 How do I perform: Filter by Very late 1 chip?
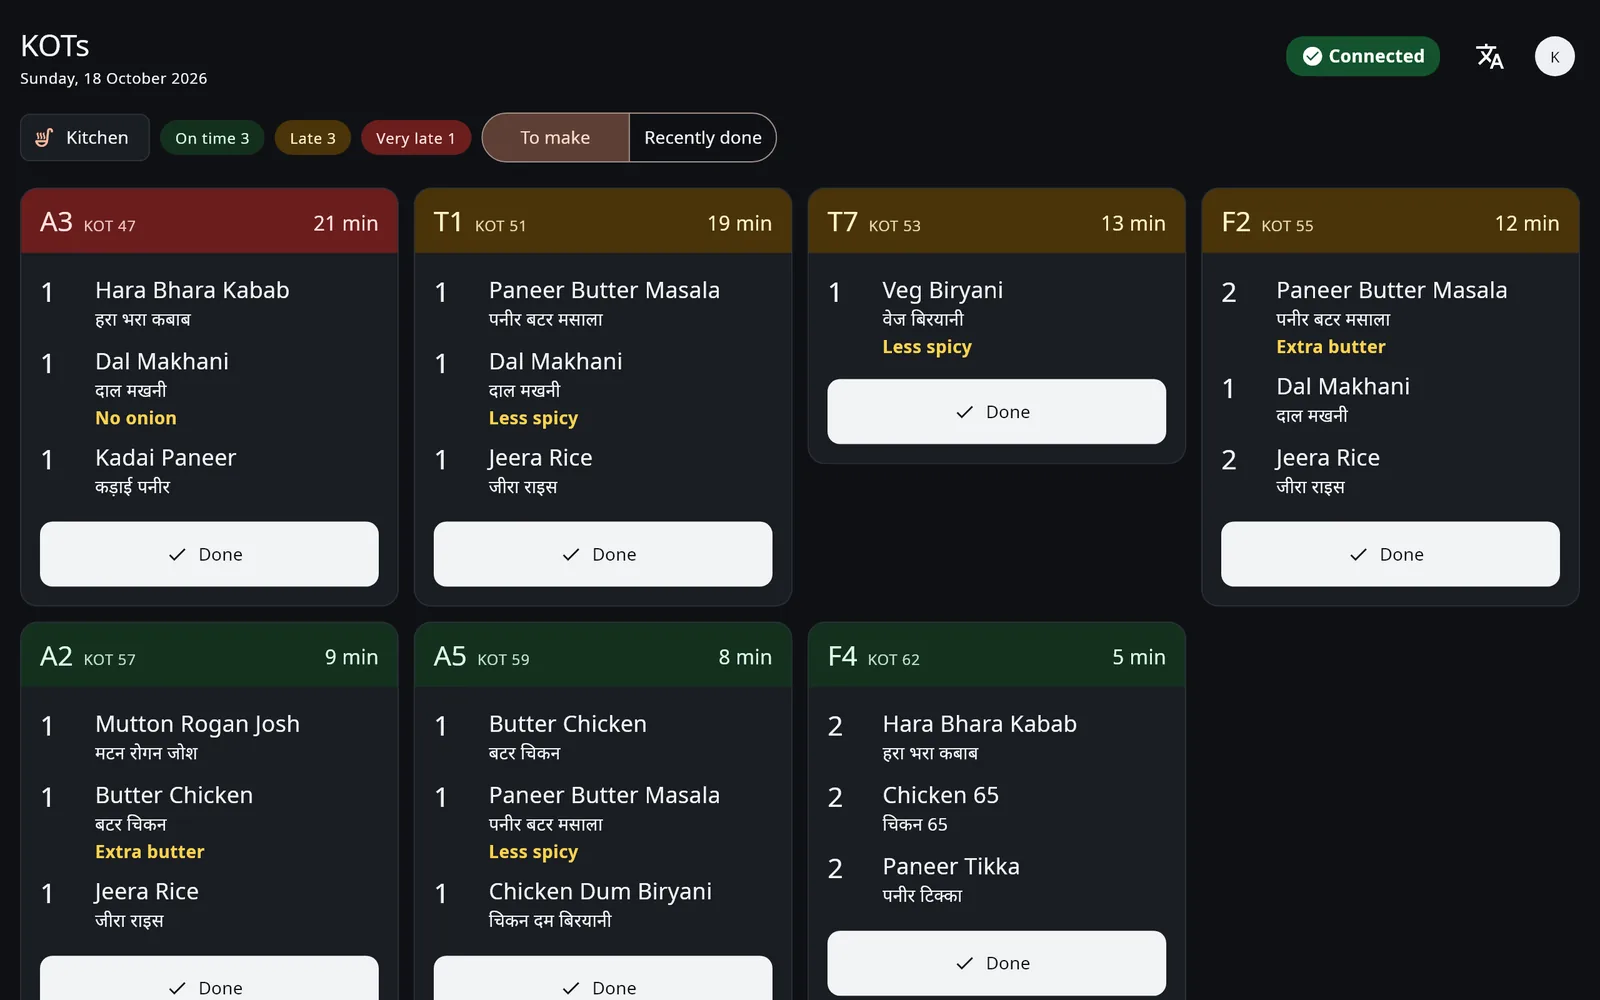tap(415, 138)
